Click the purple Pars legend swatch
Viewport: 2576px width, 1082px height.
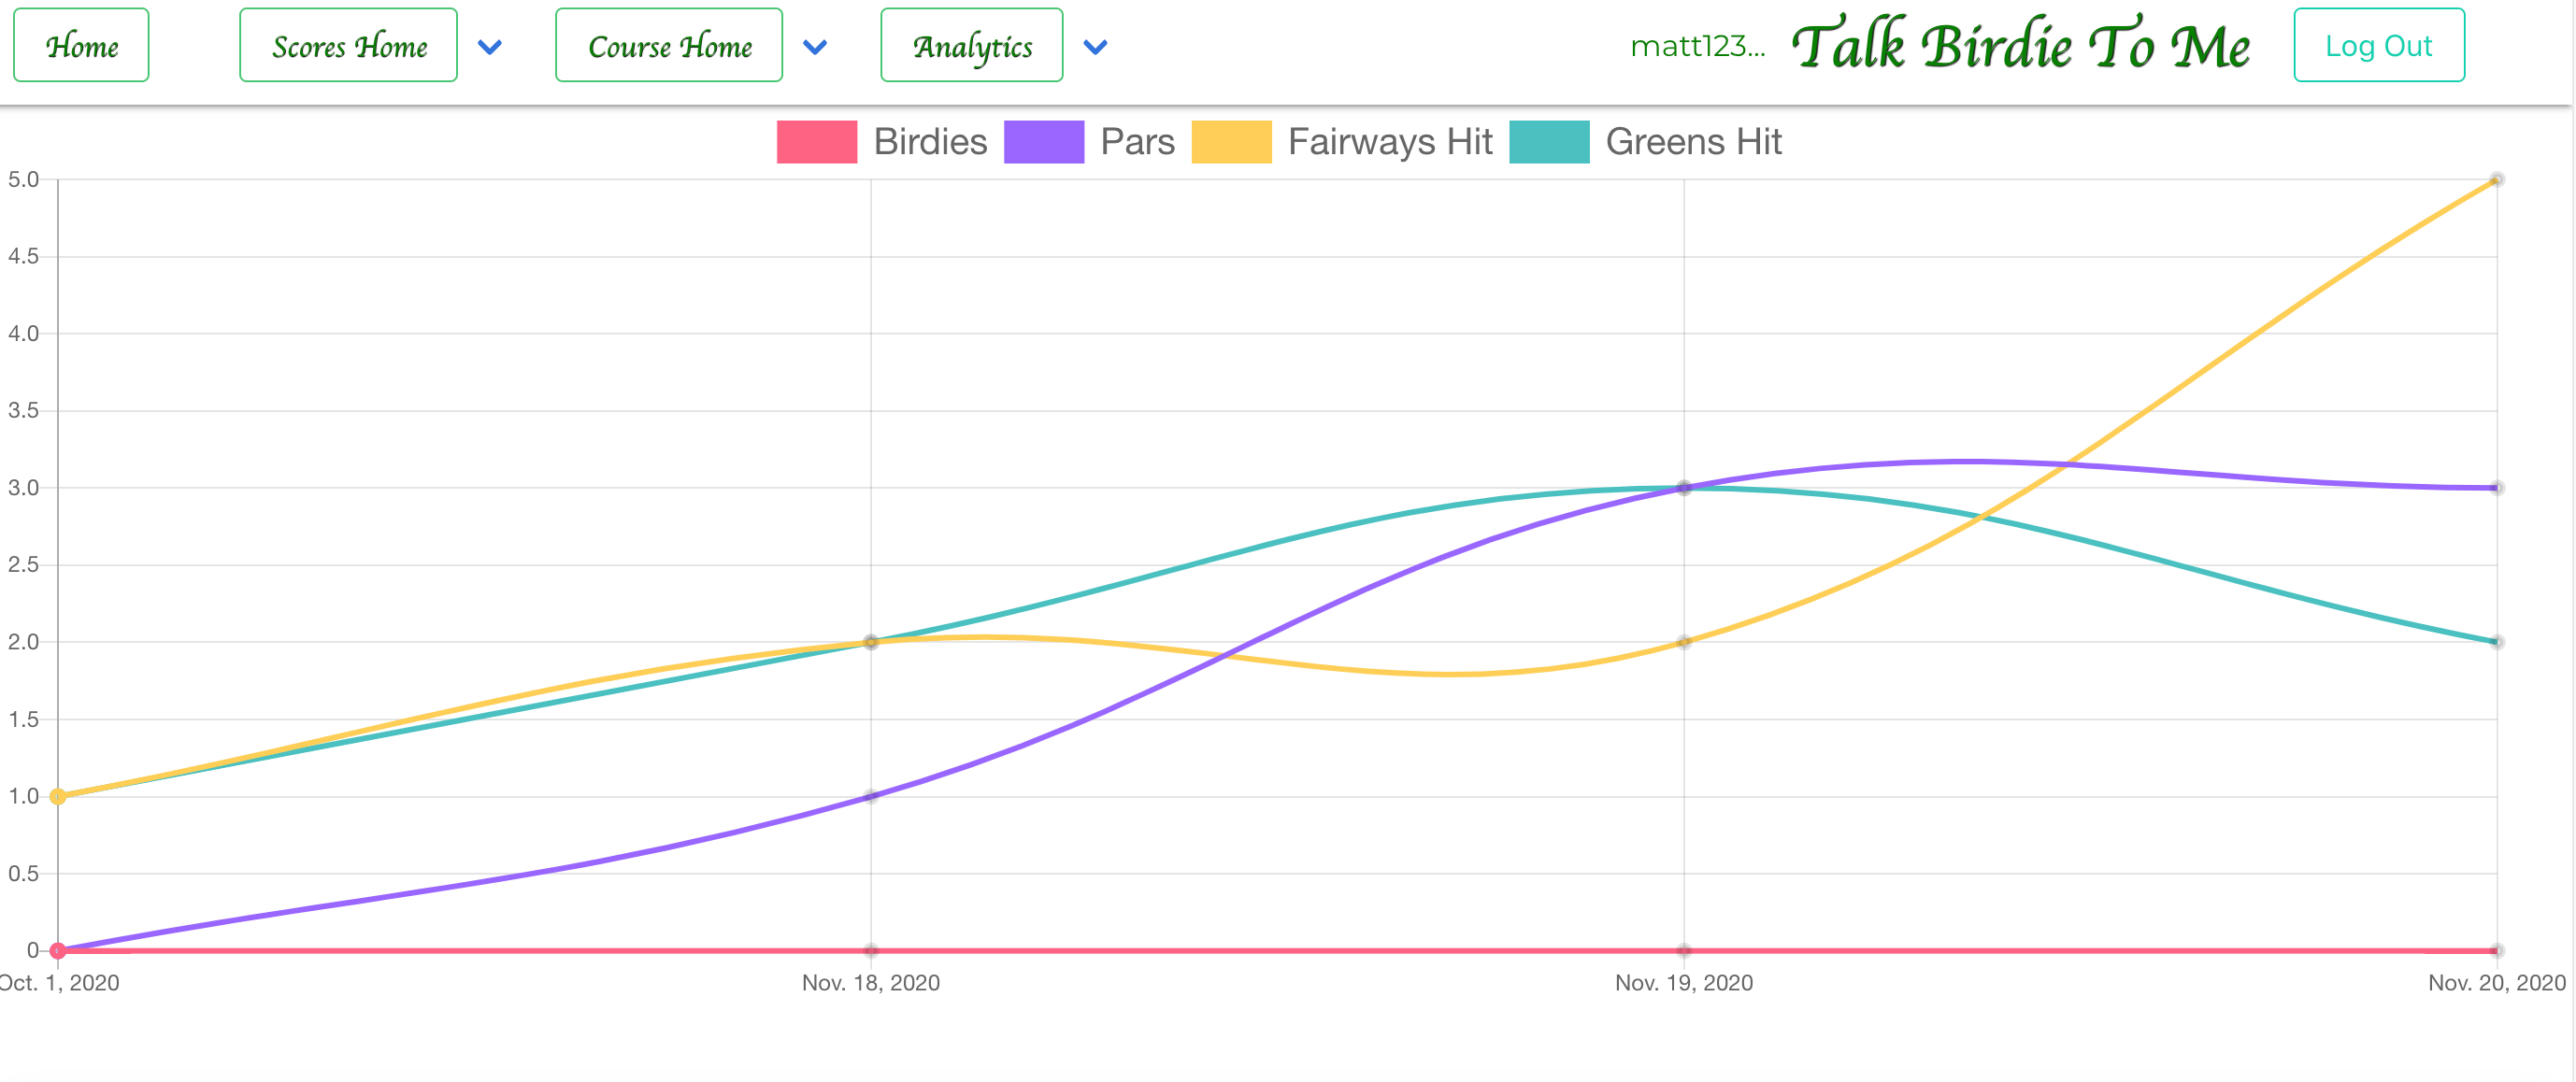coord(1045,142)
